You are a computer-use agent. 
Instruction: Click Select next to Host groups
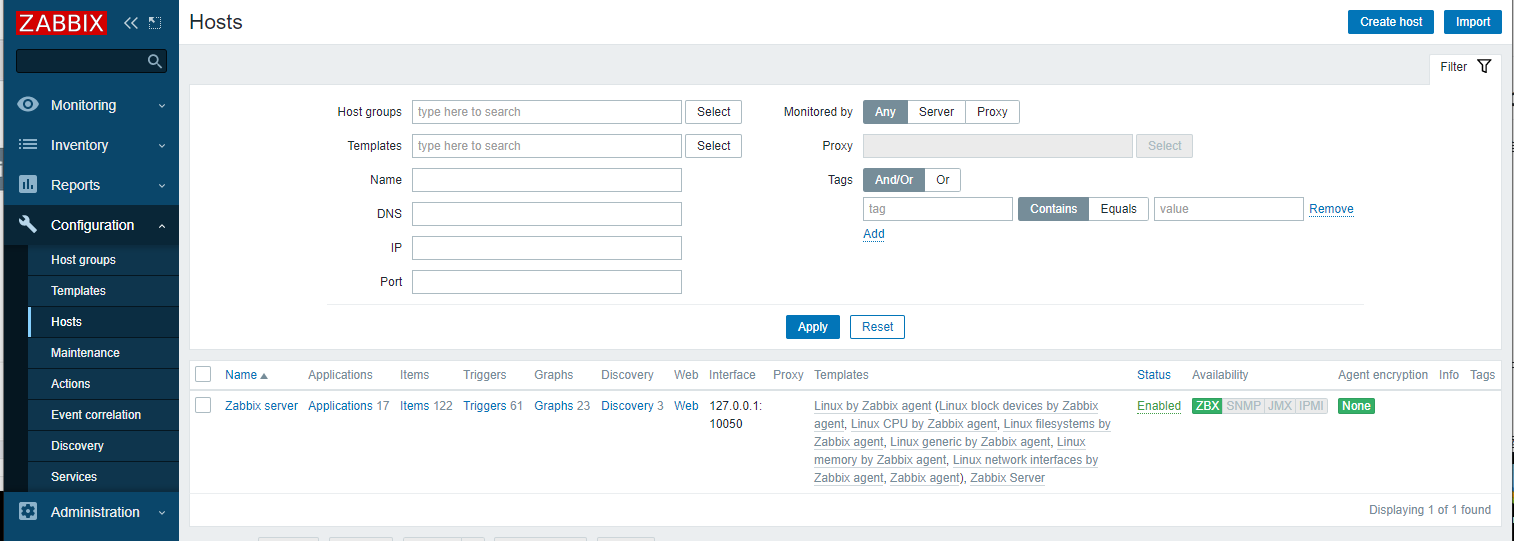(714, 112)
